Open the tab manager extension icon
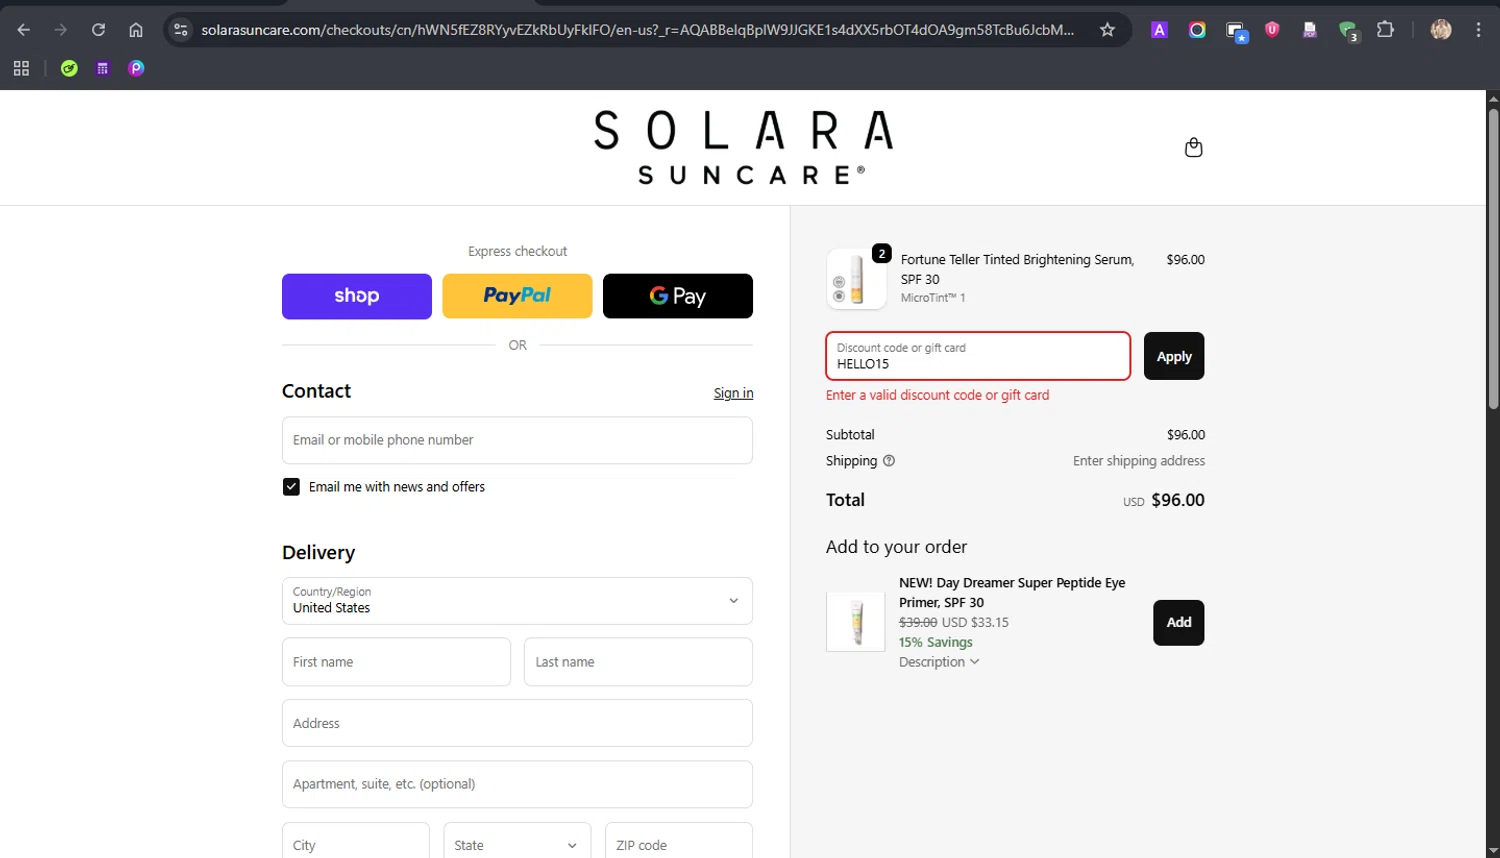Image resolution: width=1500 pixels, height=858 pixels. [x=1236, y=31]
